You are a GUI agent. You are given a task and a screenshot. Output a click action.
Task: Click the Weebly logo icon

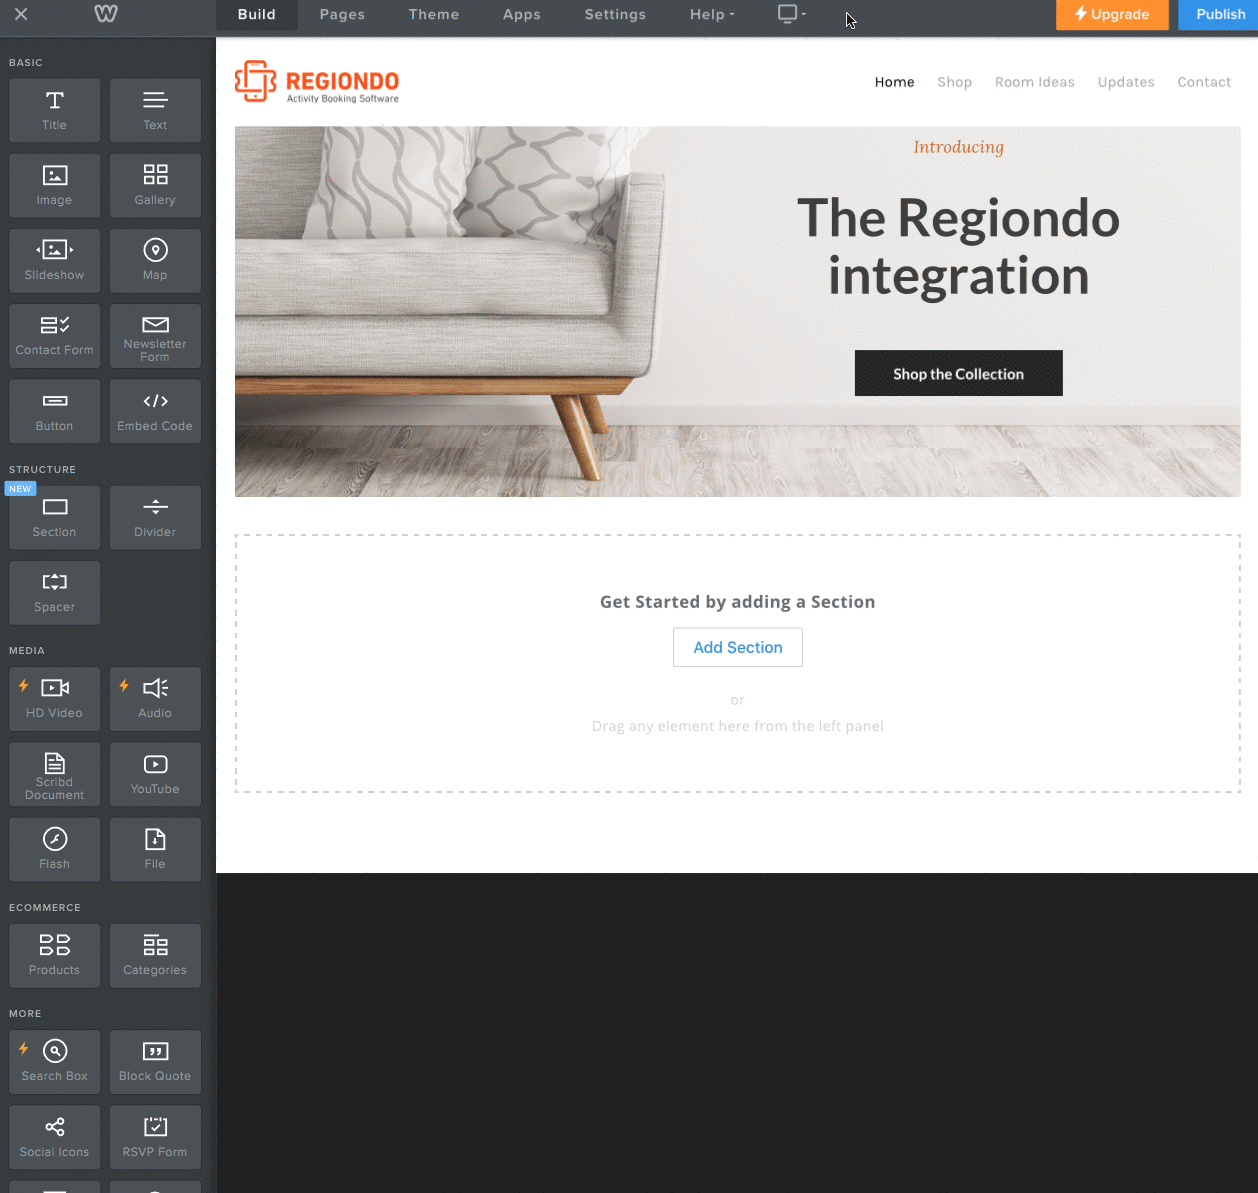pyautogui.click(x=106, y=14)
